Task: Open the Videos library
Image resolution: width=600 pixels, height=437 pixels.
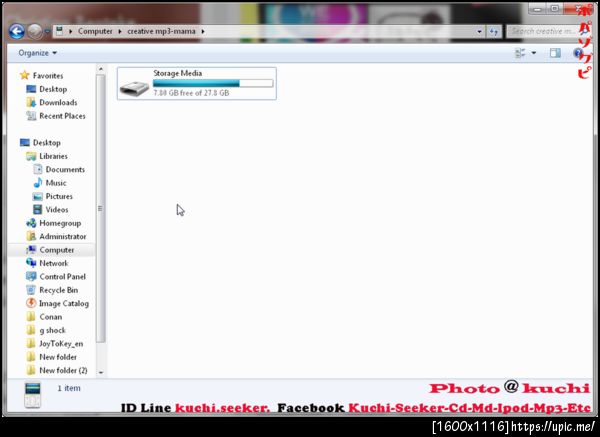Action: [51, 210]
